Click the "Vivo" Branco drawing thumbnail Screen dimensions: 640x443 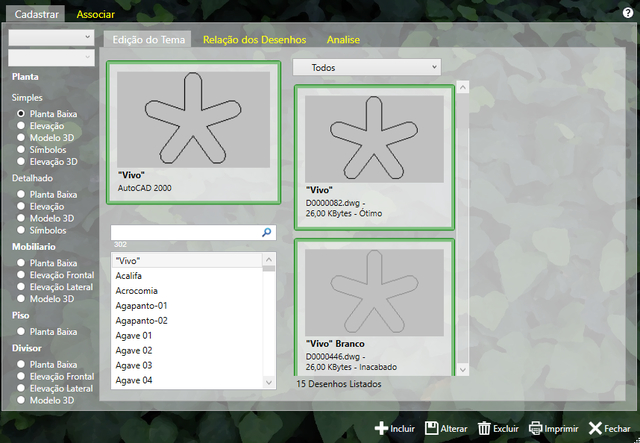(x=374, y=306)
